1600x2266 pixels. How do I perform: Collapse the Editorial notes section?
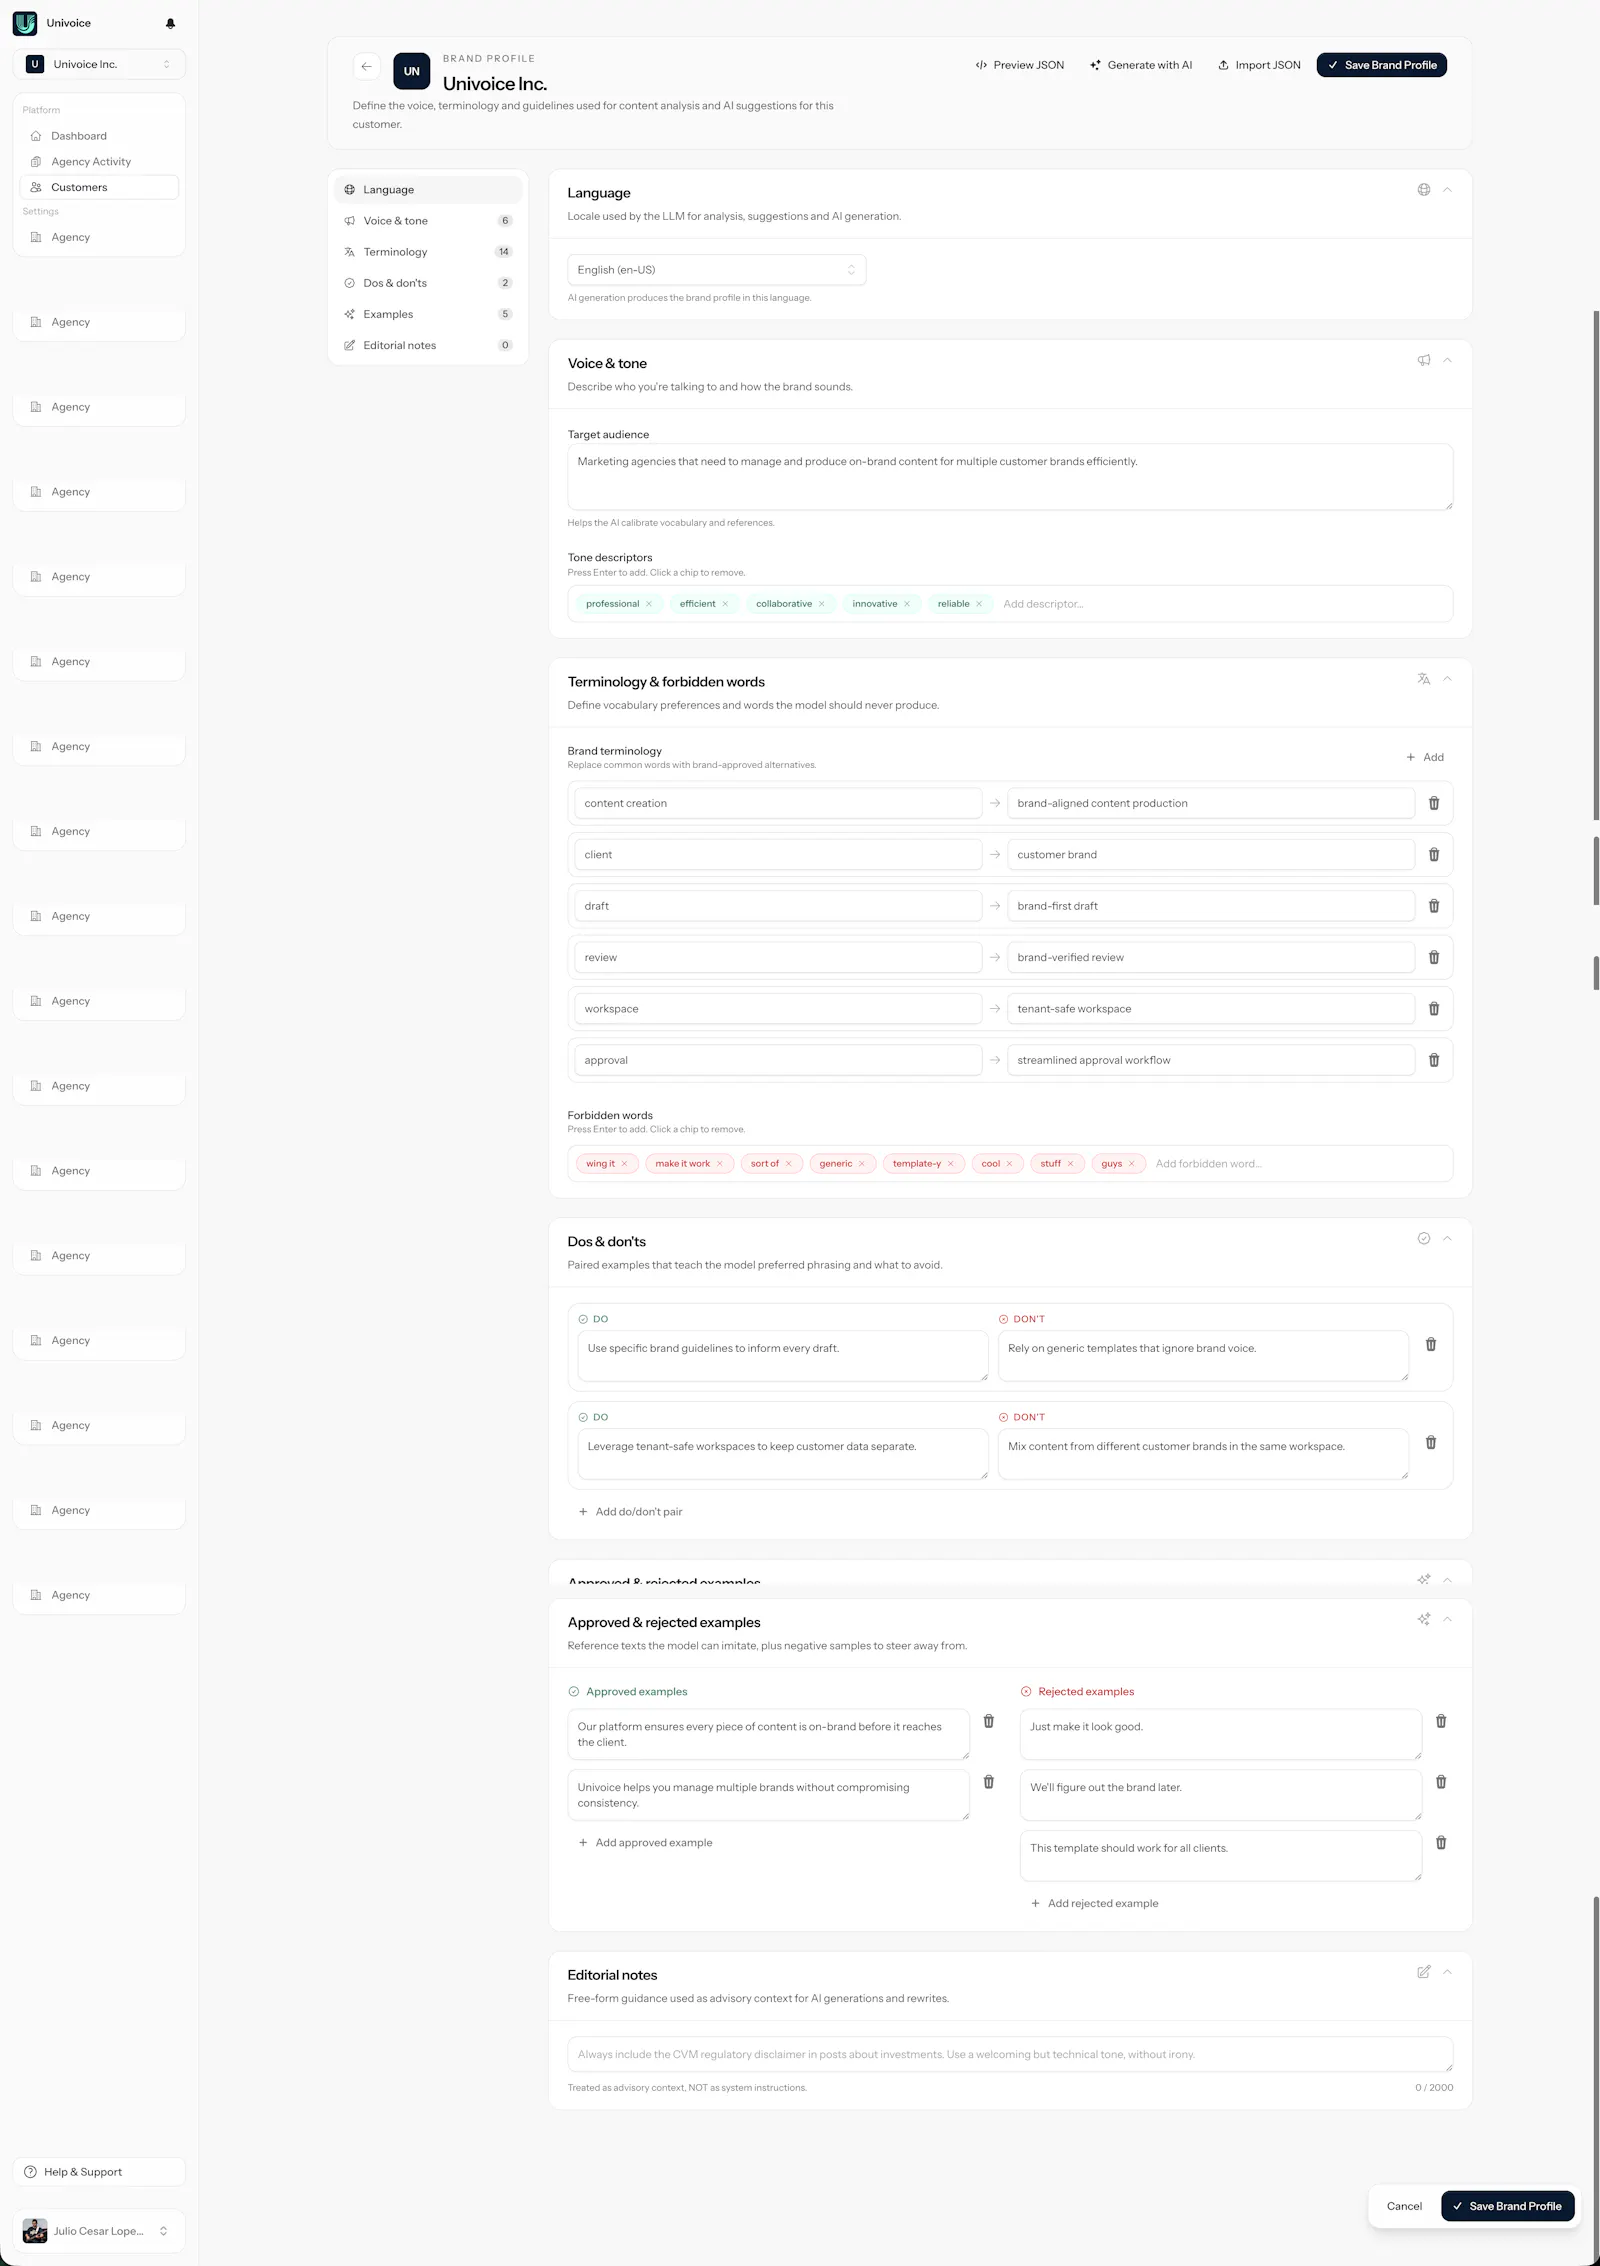[1447, 1972]
